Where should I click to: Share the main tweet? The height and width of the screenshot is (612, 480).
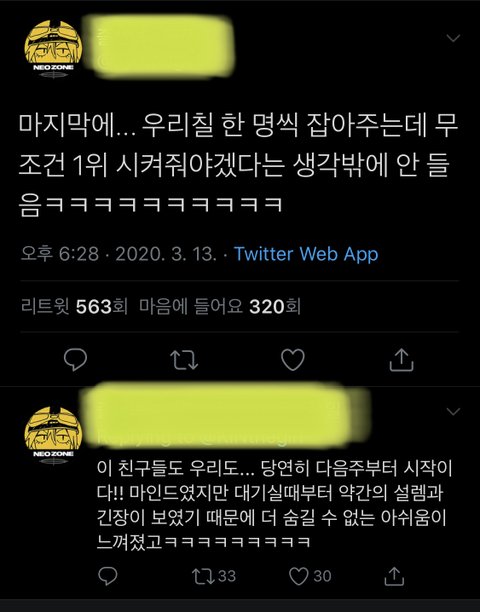pos(401,359)
